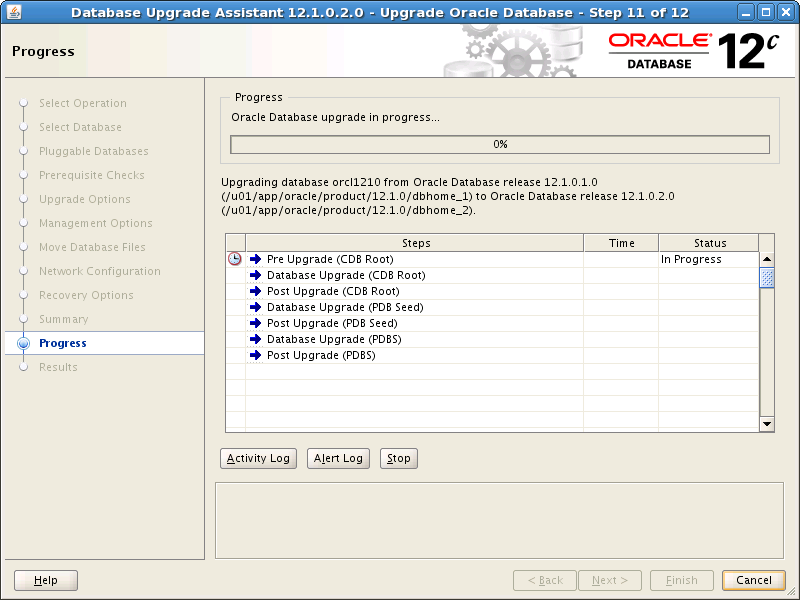Click the Steps column header

415,243
